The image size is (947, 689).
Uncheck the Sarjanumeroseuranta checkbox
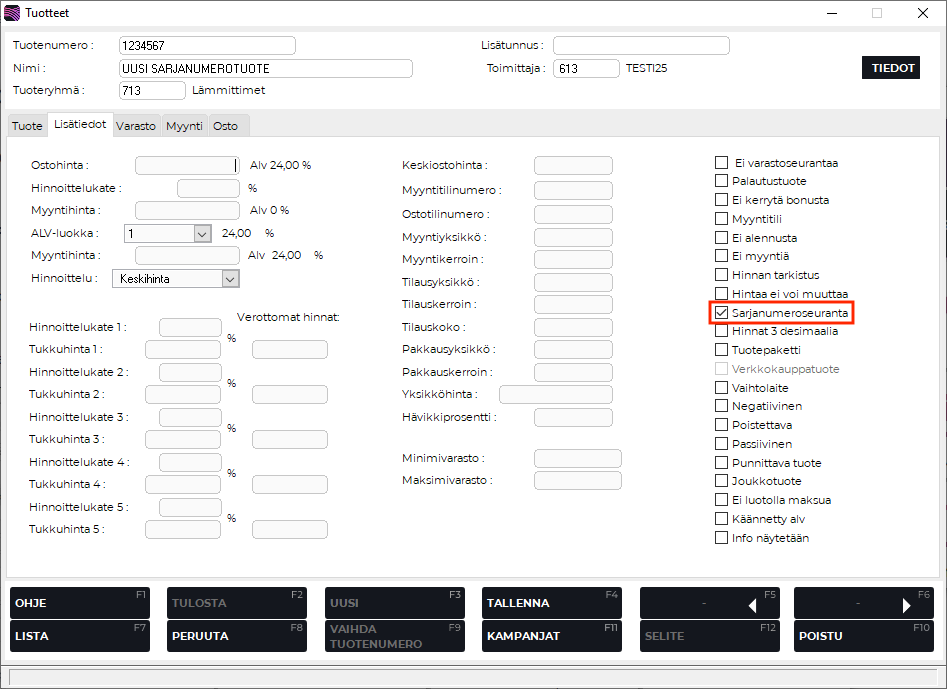click(x=721, y=313)
